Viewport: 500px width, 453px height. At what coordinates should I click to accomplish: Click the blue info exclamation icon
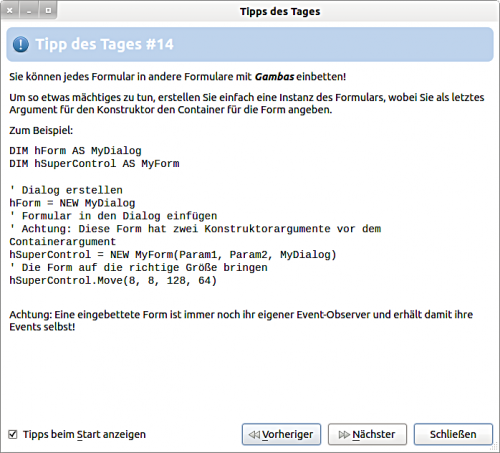pos(21,44)
